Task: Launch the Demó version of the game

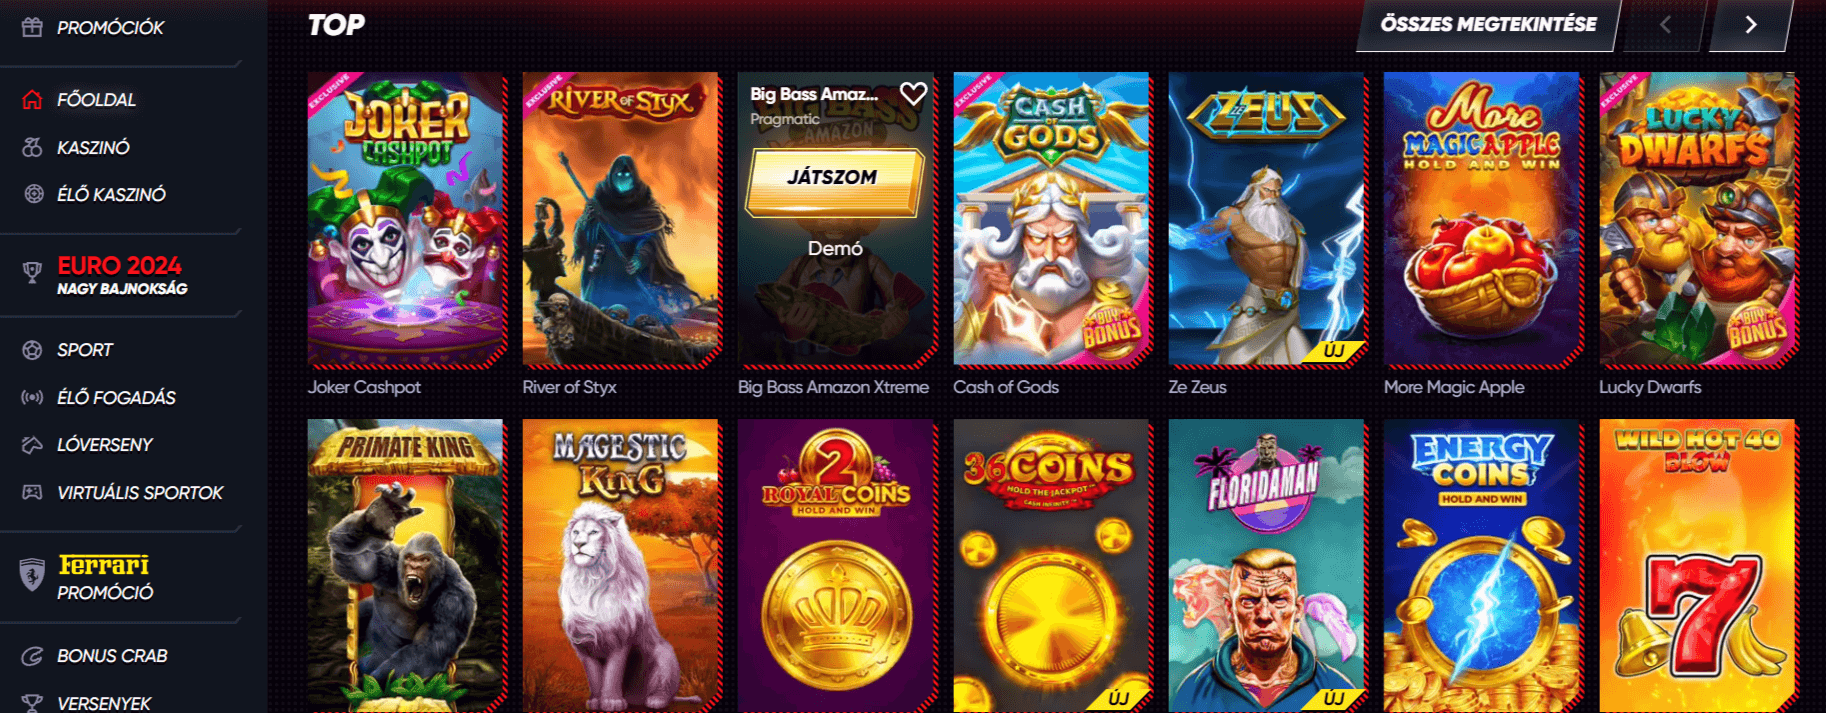Action: (835, 248)
